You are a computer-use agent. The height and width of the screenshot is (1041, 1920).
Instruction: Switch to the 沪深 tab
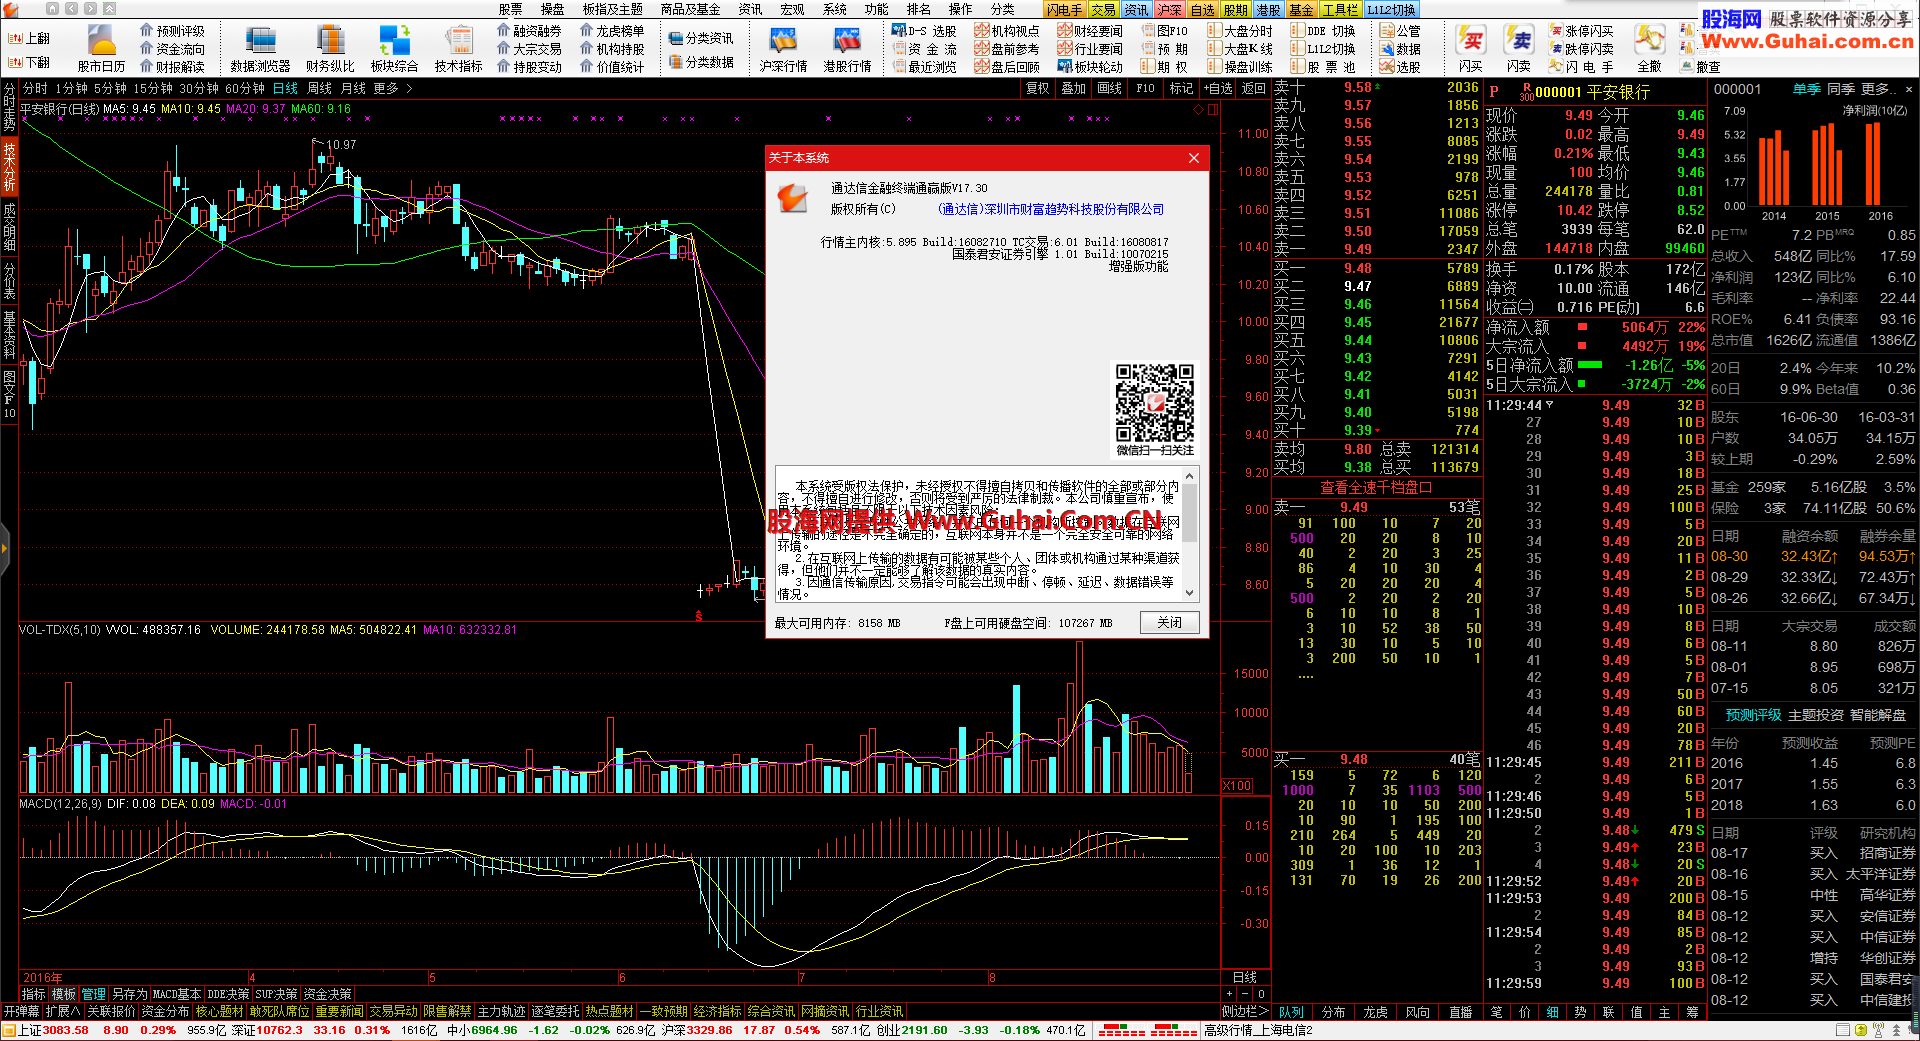(1169, 9)
